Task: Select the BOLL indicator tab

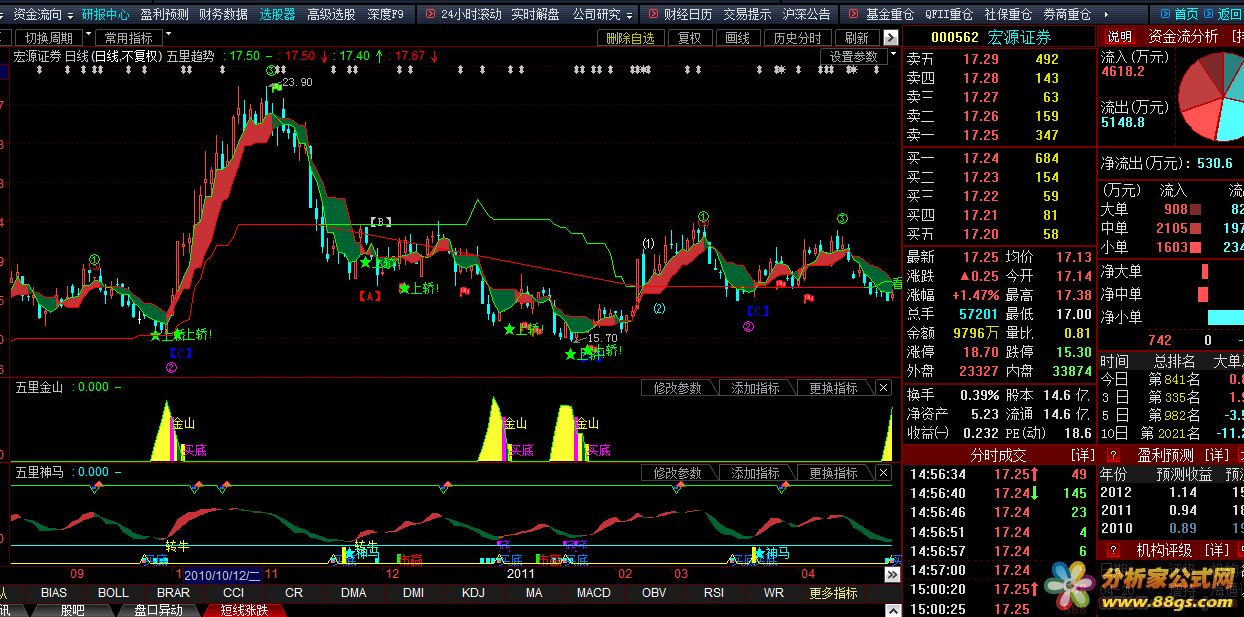Action: pos(113,593)
